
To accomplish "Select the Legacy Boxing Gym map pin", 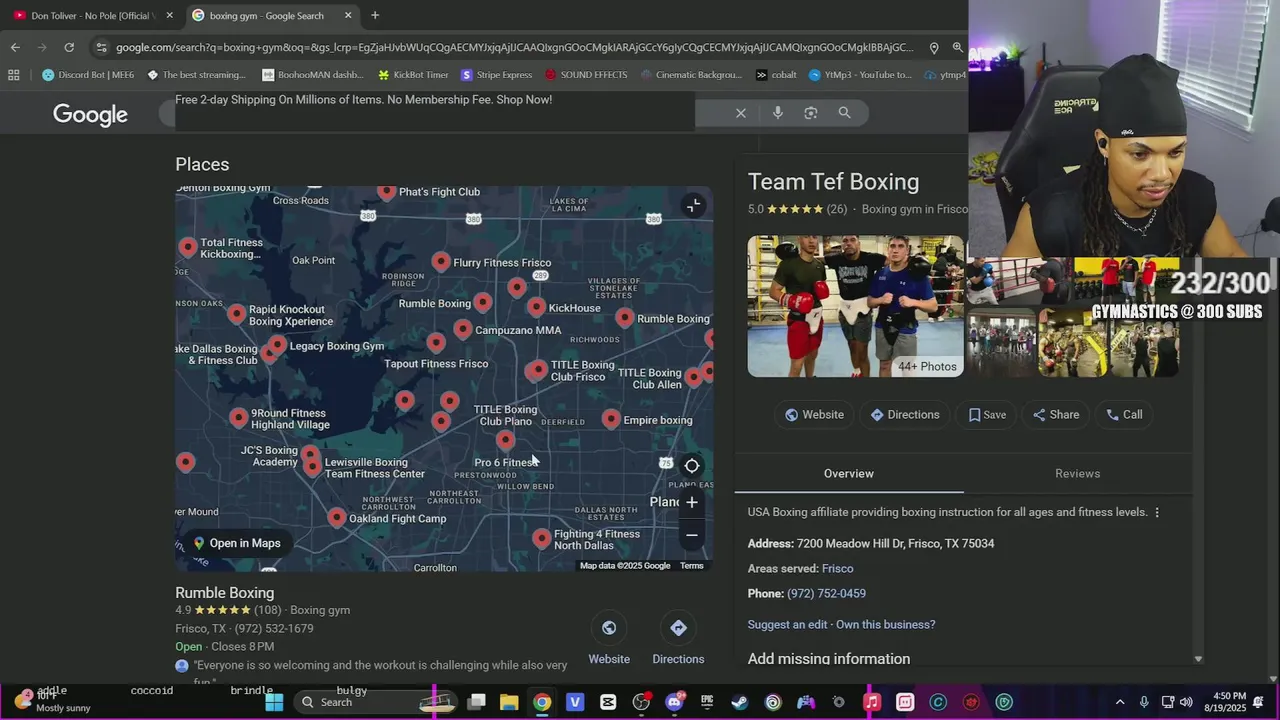I will click(x=277, y=345).
